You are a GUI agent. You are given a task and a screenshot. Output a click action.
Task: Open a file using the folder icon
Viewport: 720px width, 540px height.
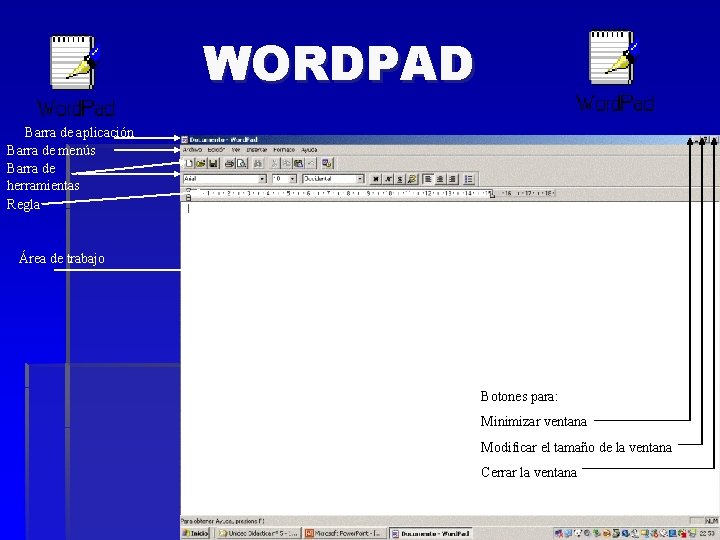coord(201,163)
